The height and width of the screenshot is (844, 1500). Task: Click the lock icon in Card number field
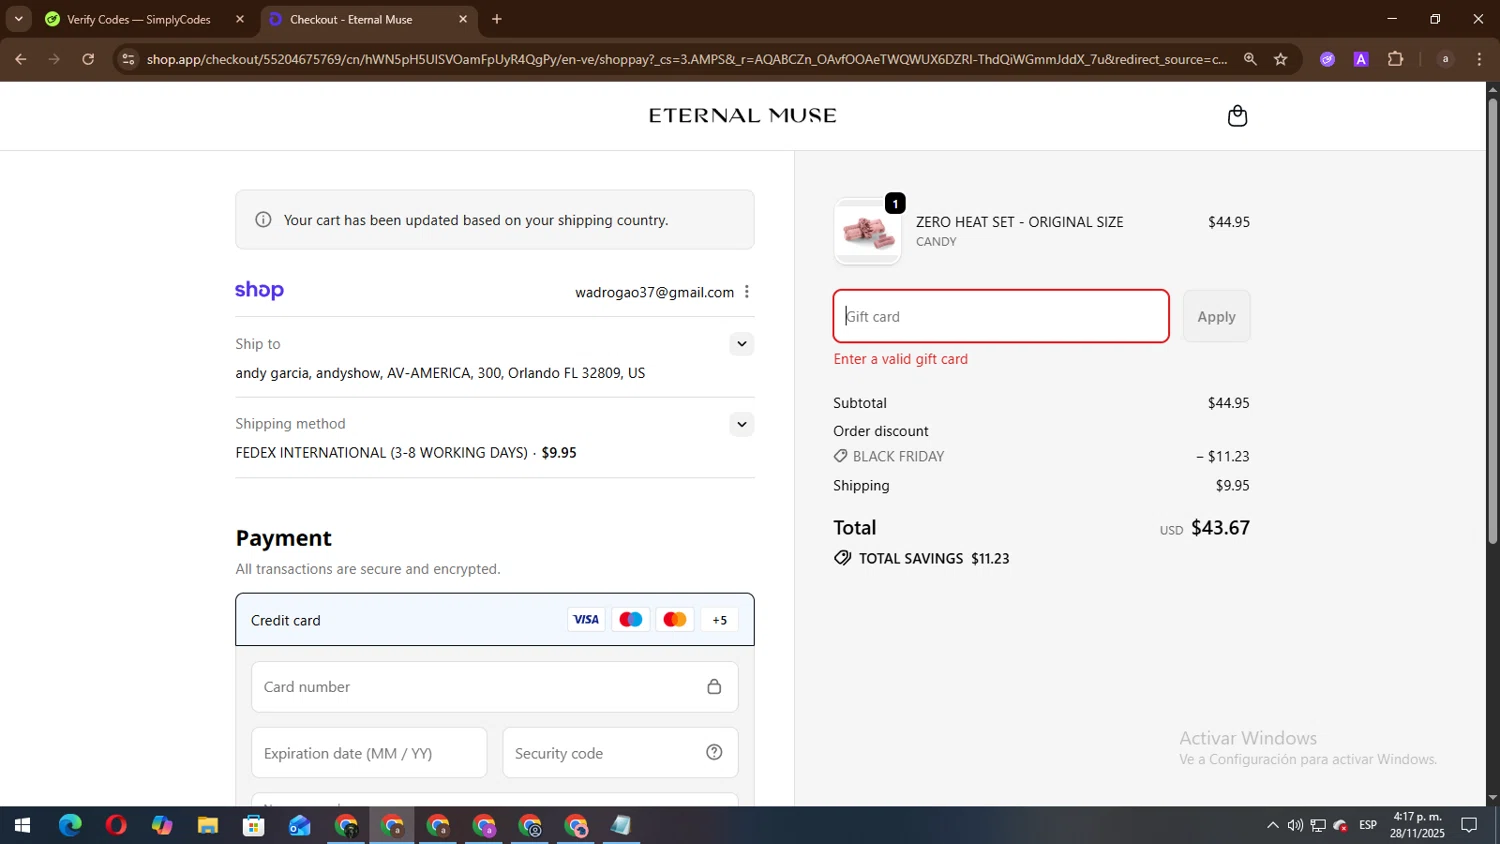click(714, 687)
